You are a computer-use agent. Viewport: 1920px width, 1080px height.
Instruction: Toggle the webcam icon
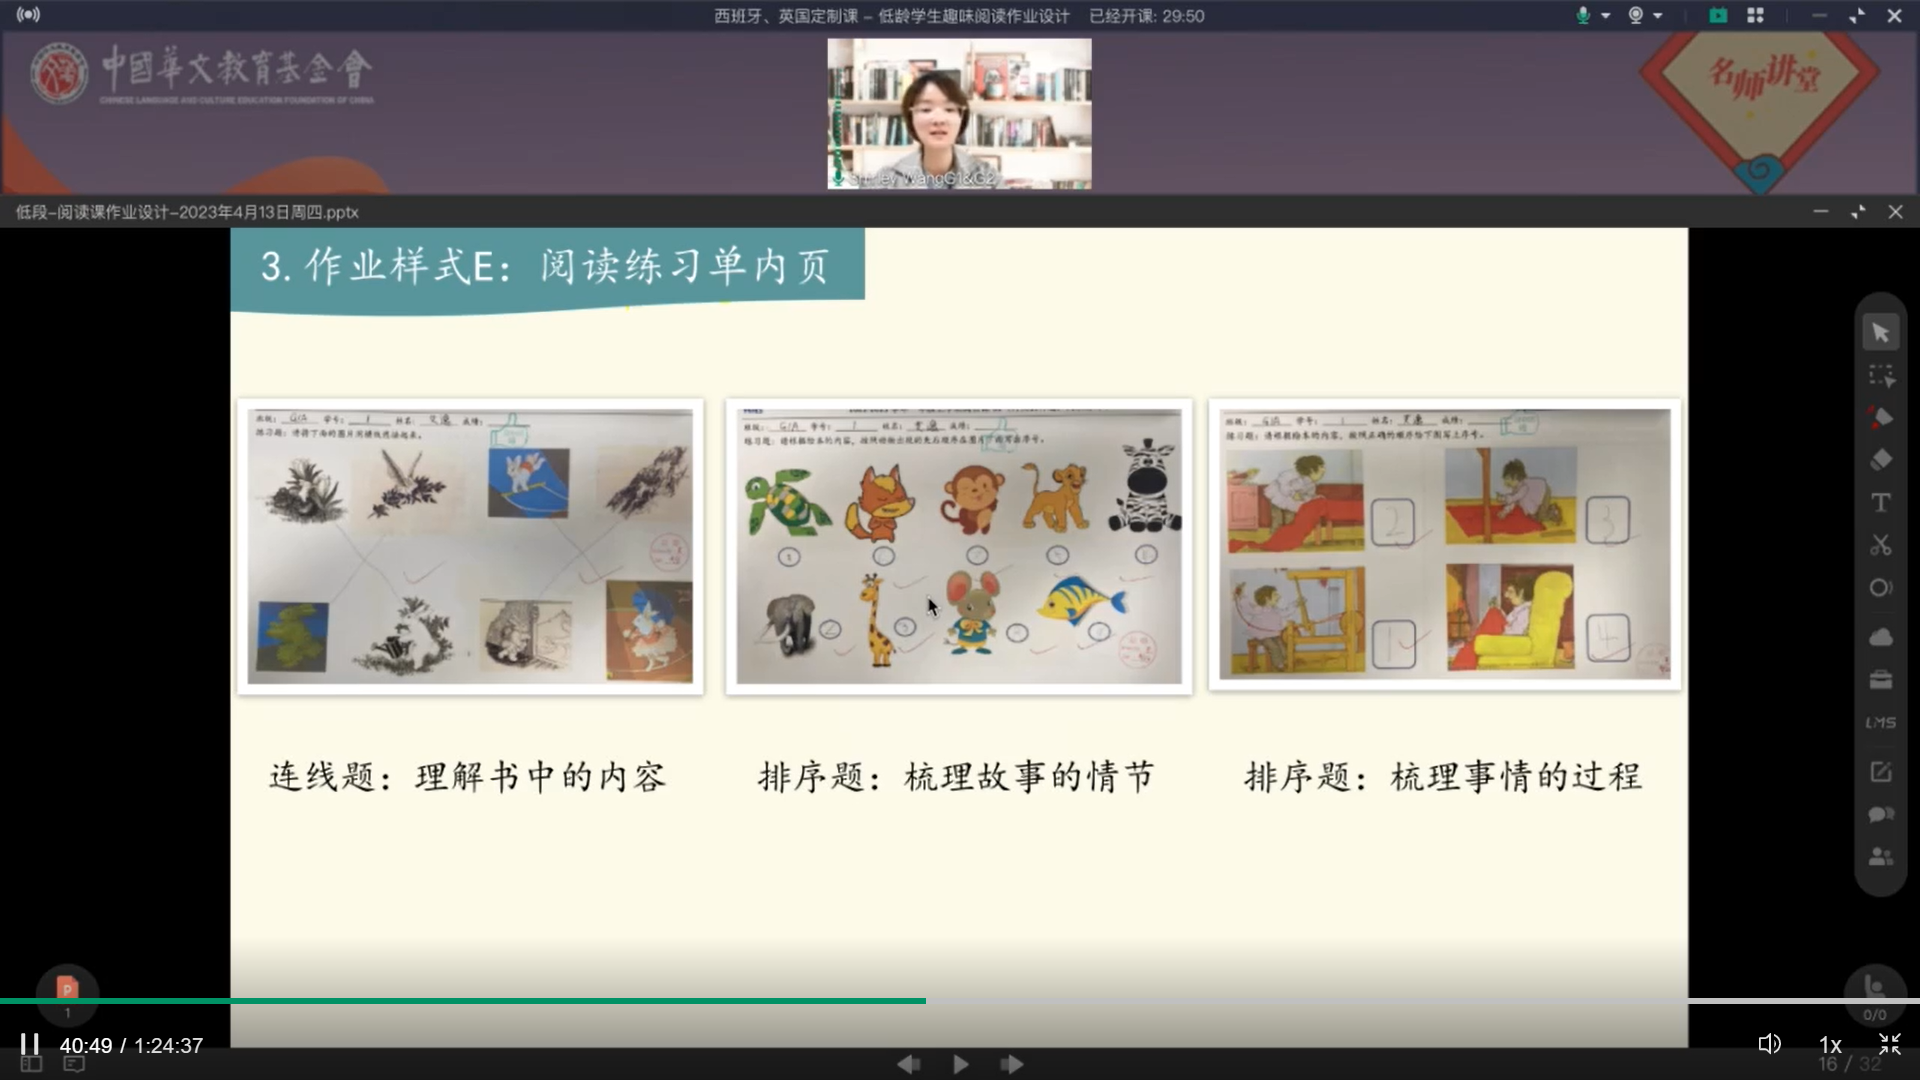click(x=1636, y=15)
